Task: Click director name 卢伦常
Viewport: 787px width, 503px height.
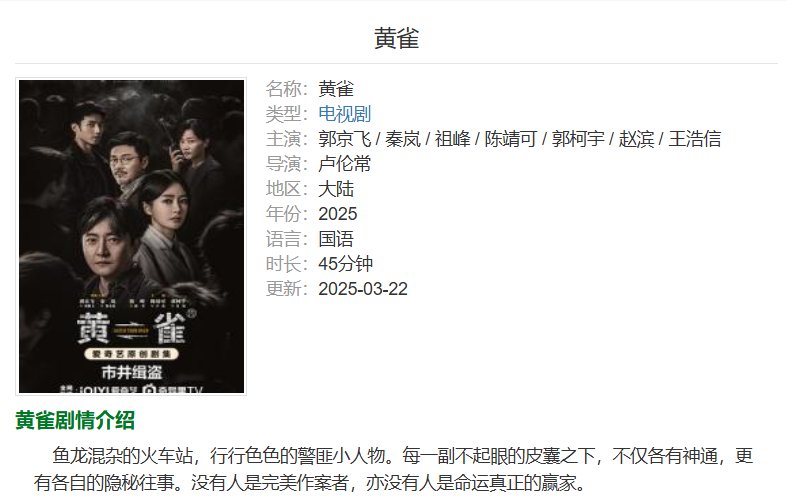Action: click(344, 164)
